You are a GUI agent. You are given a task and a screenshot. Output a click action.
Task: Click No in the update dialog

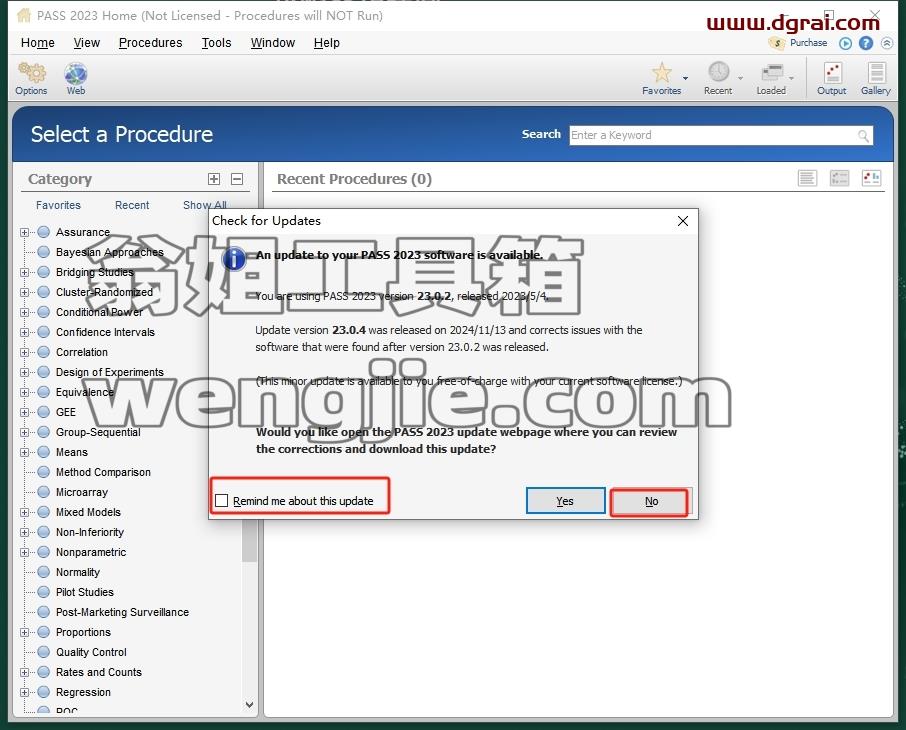[651, 501]
